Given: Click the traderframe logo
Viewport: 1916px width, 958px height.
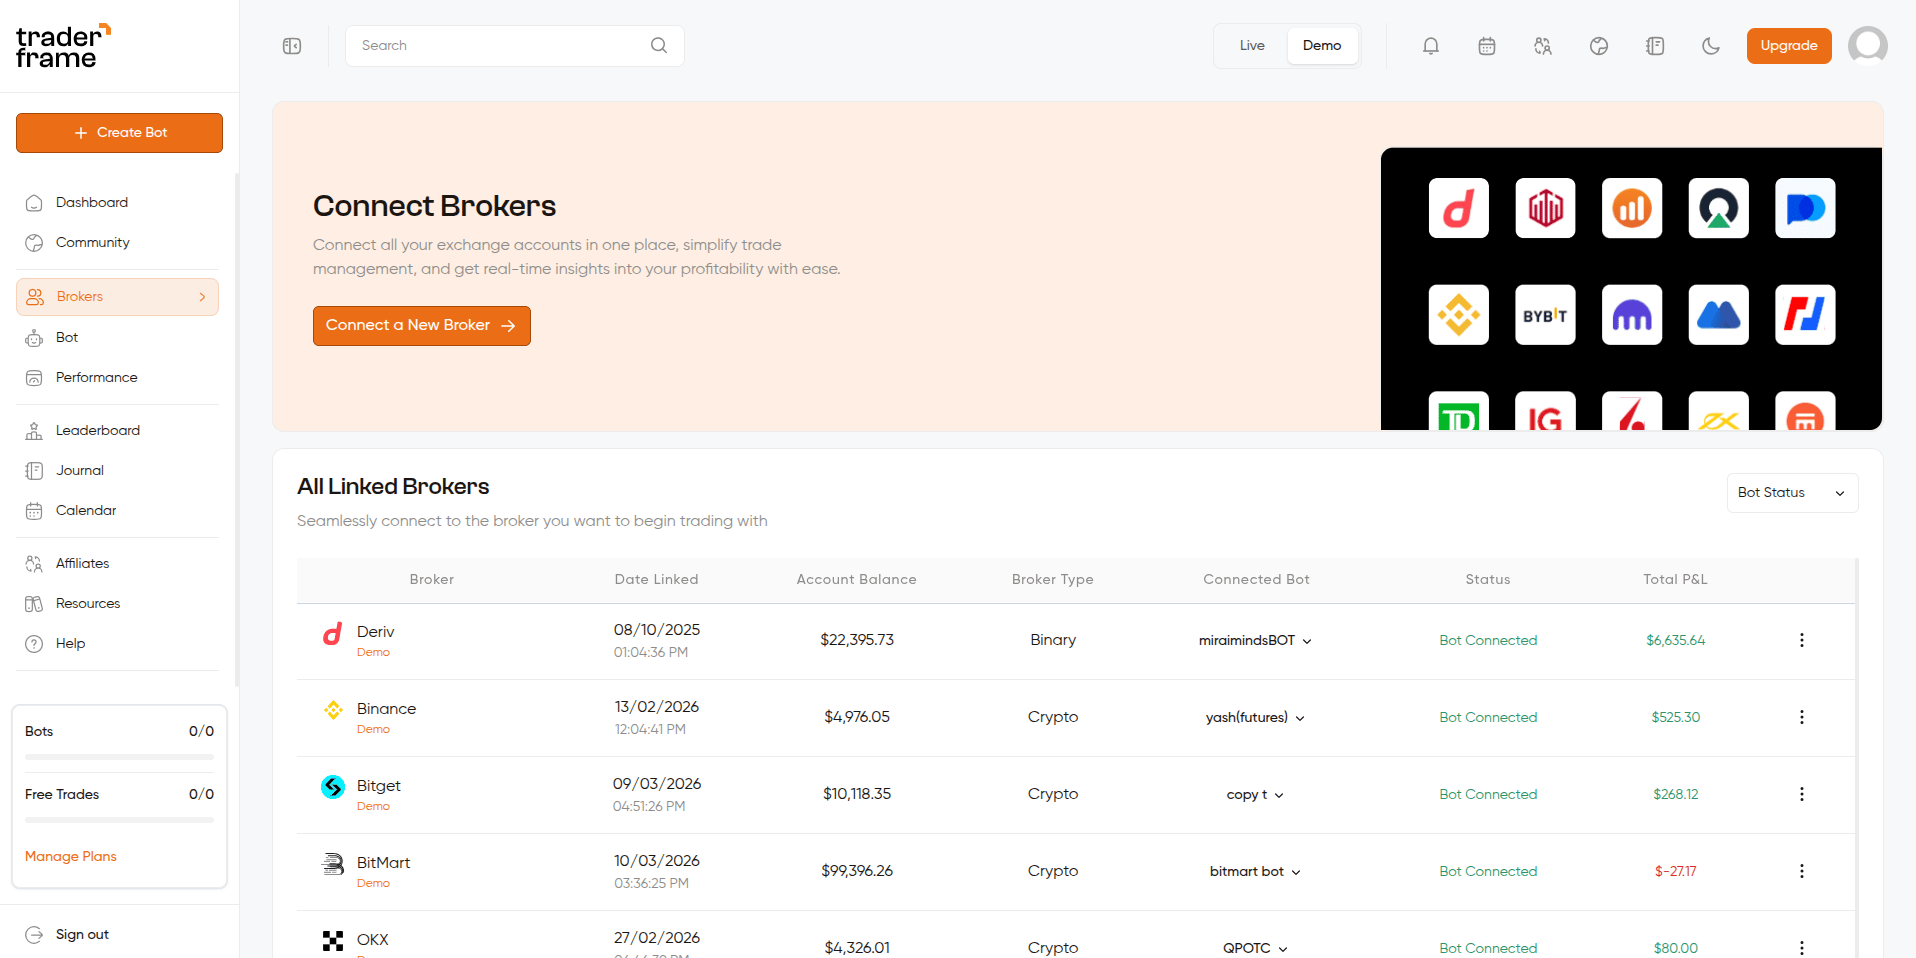Looking at the screenshot, I should click(x=63, y=46).
